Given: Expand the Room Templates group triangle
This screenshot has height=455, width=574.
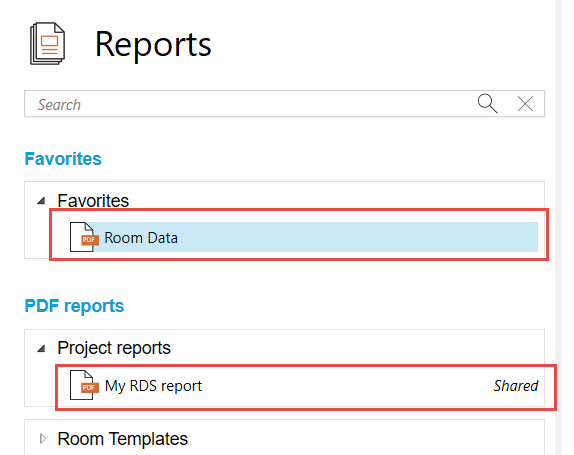Looking at the screenshot, I should (x=43, y=439).
